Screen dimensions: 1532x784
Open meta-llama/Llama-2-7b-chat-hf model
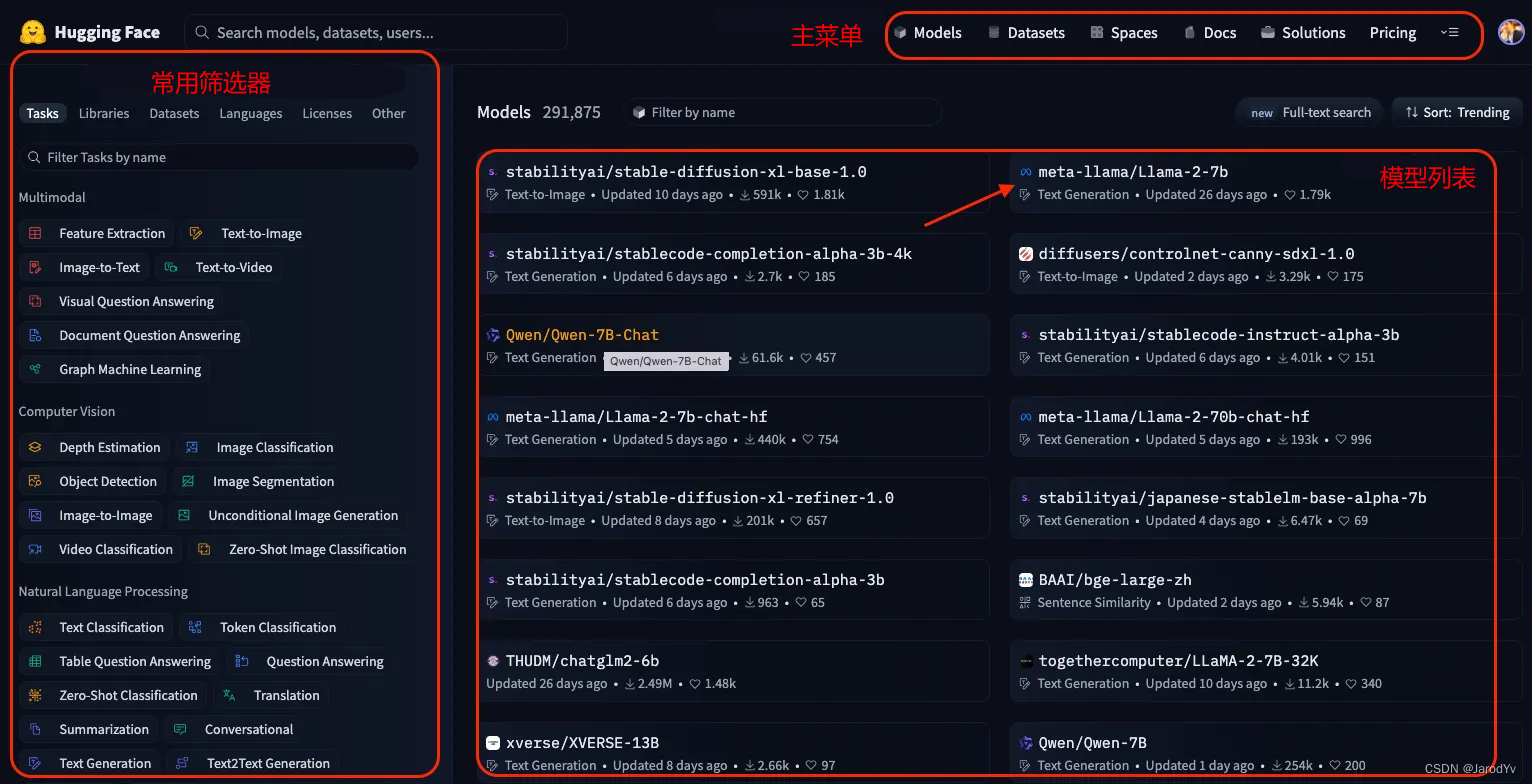(734, 426)
